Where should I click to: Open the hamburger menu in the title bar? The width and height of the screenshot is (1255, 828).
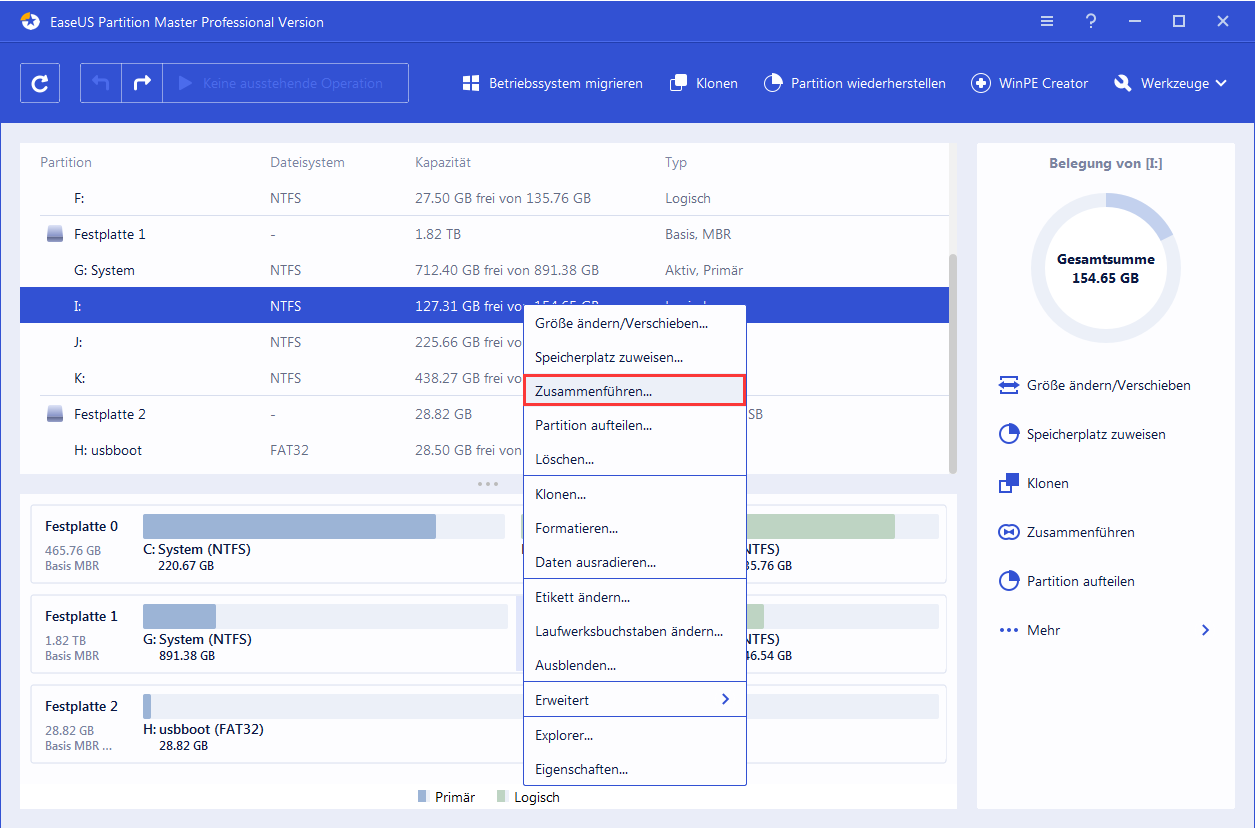[x=1047, y=21]
